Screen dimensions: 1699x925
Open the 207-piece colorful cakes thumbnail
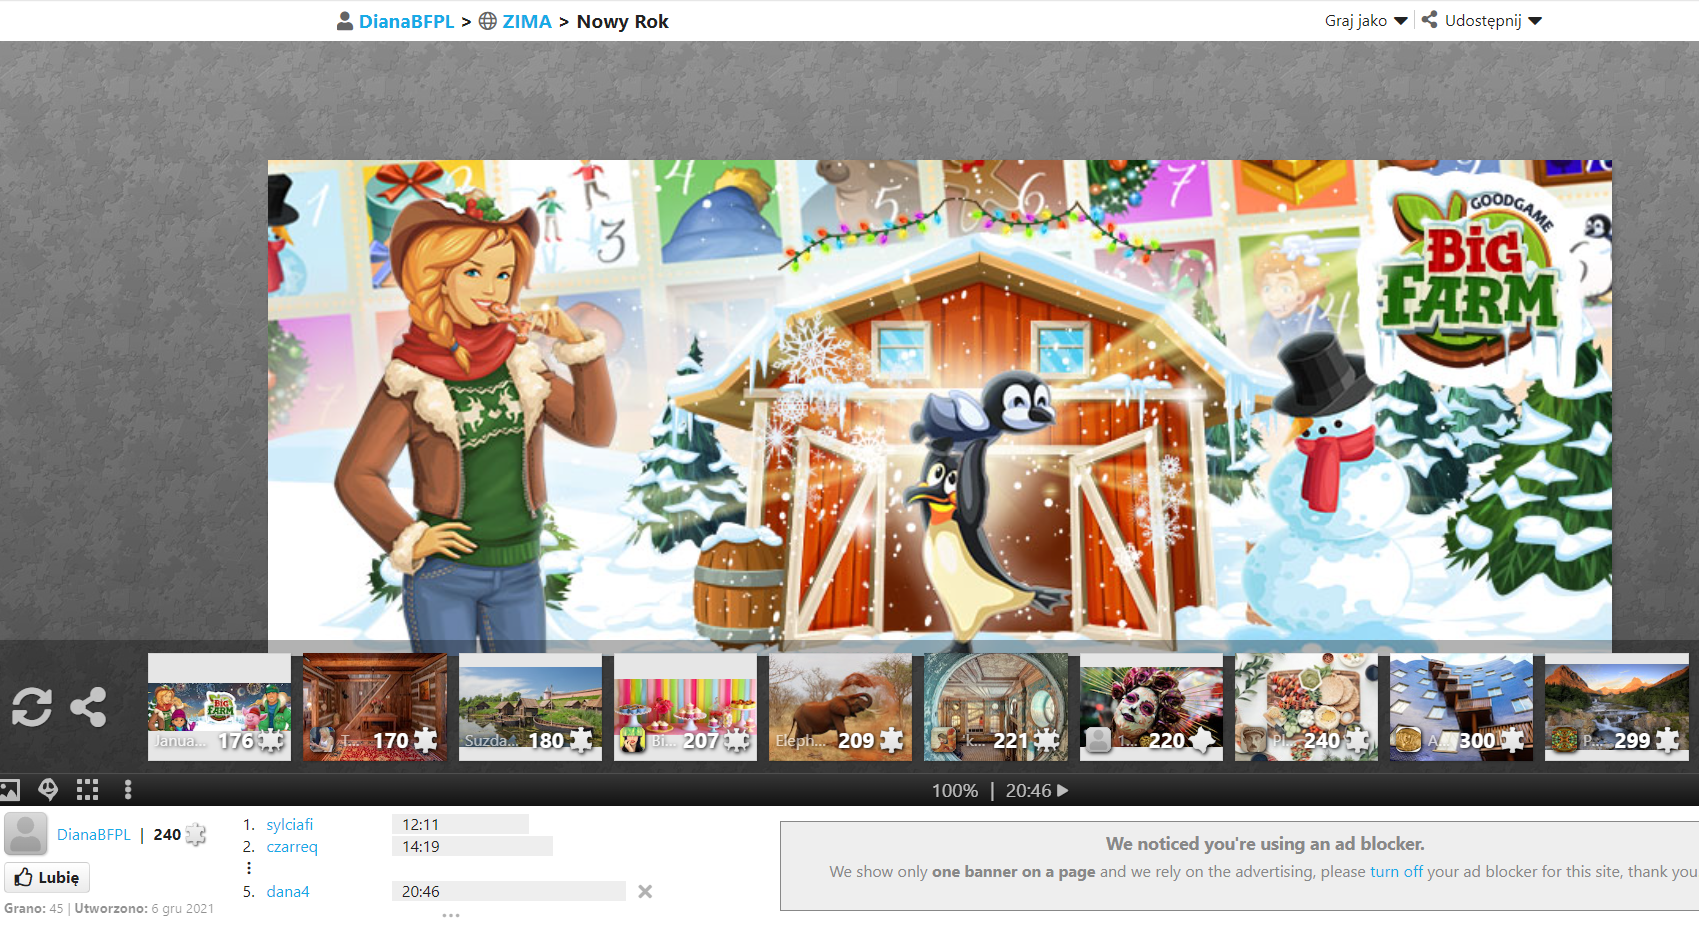(x=685, y=707)
